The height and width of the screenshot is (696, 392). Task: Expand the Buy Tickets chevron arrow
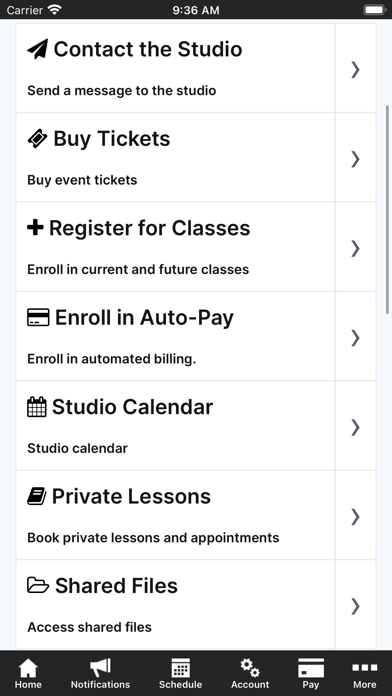[356, 158]
